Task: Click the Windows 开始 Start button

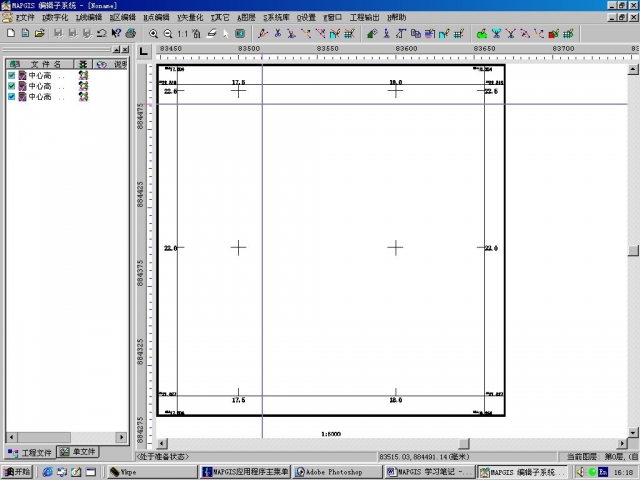Action: pos(17,472)
